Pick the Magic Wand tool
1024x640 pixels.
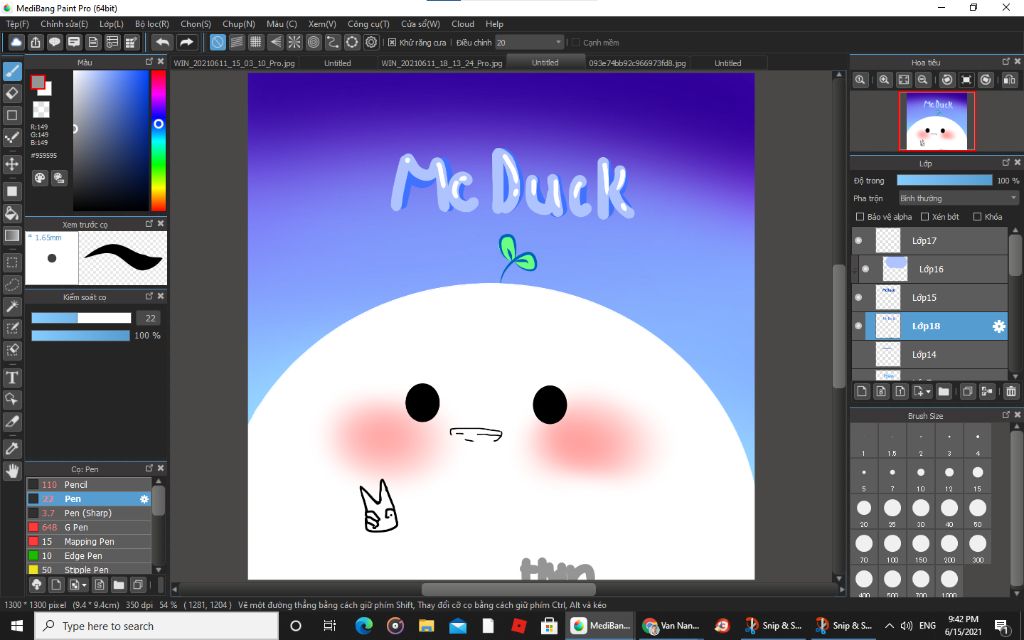point(12,306)
